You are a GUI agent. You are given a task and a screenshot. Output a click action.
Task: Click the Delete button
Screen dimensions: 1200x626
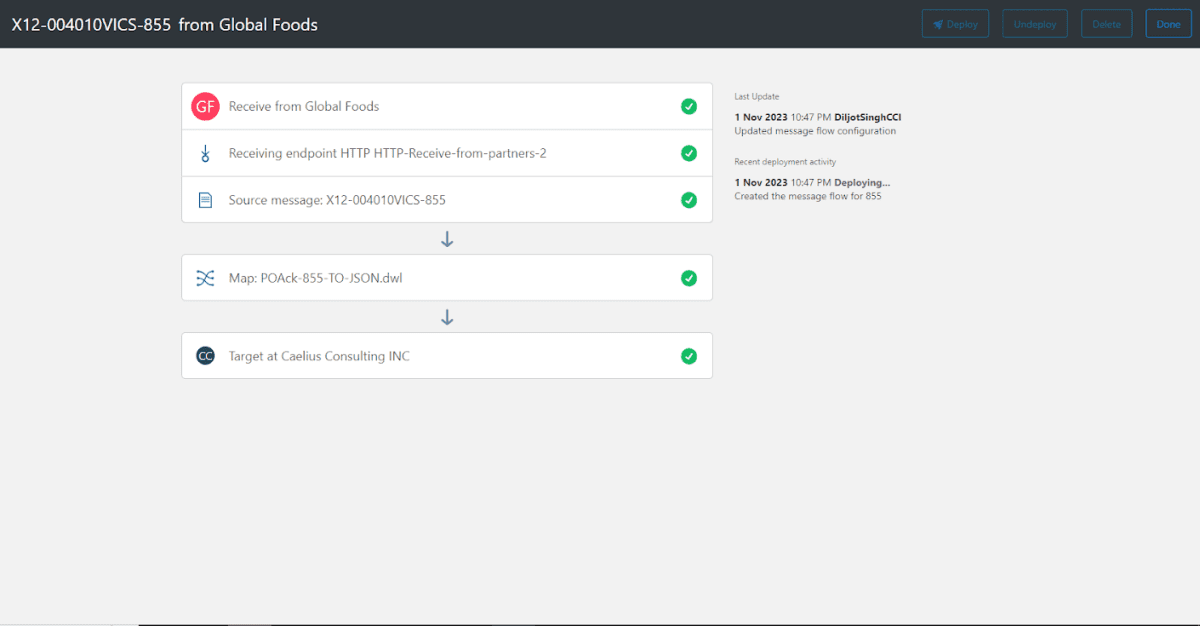pos(1107,24)
